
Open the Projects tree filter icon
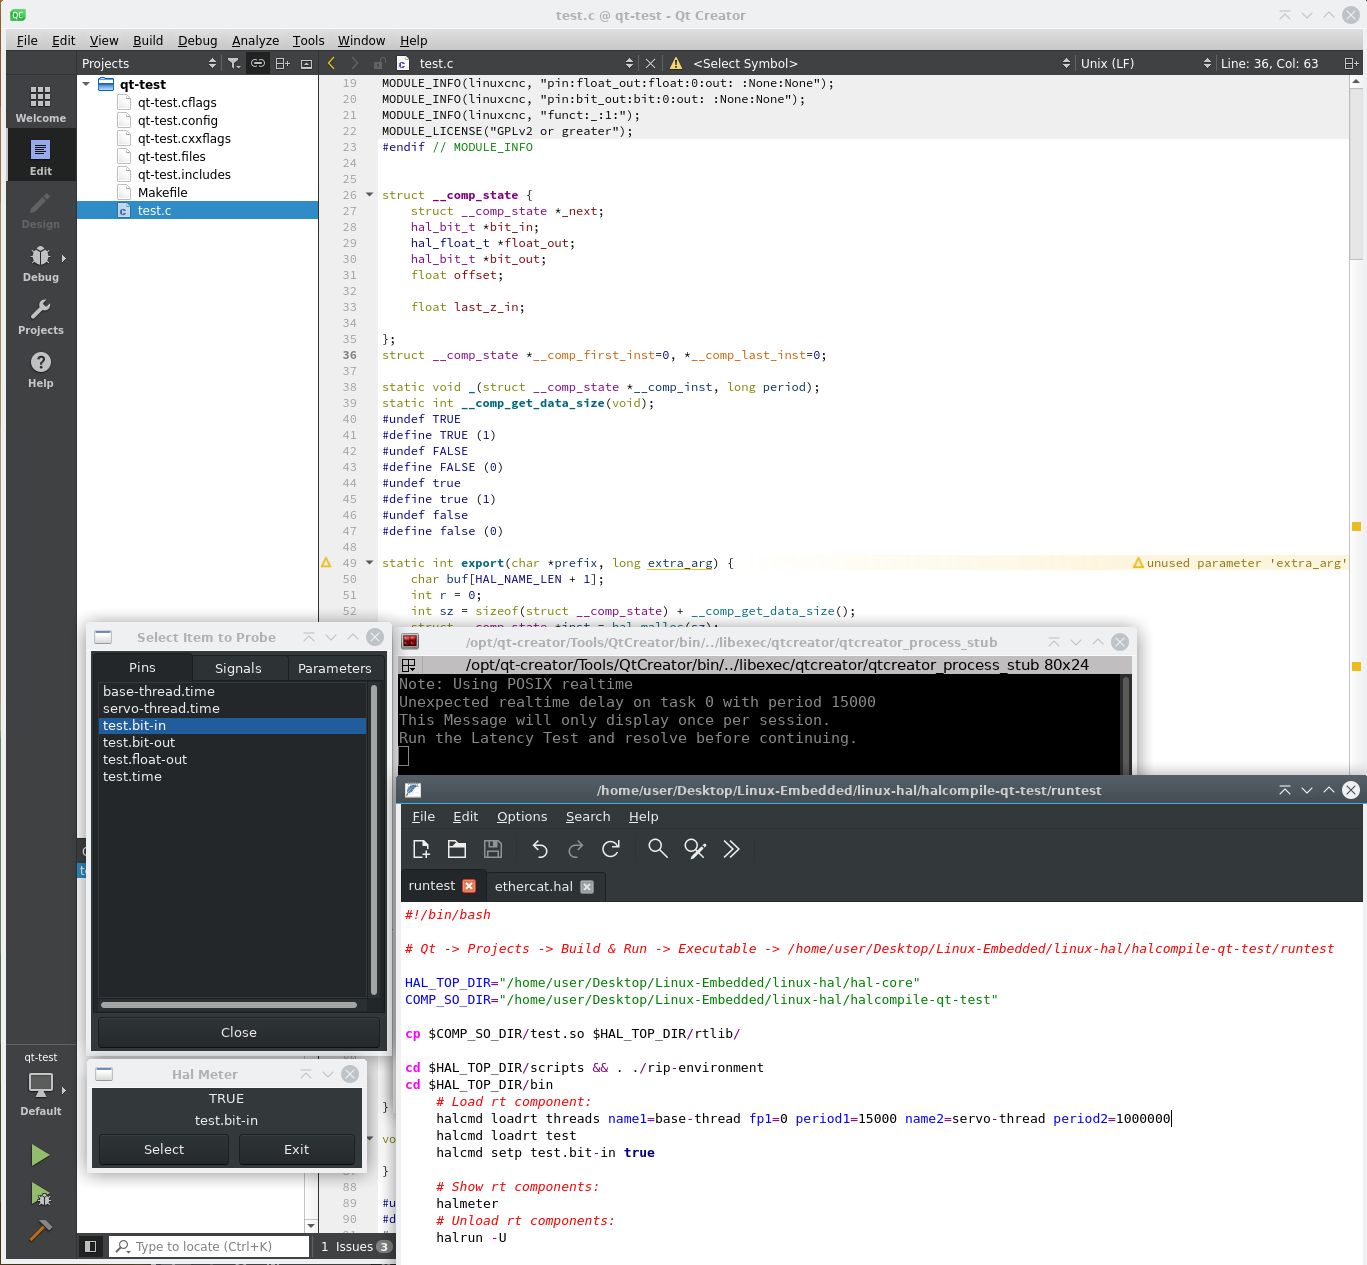234,63
